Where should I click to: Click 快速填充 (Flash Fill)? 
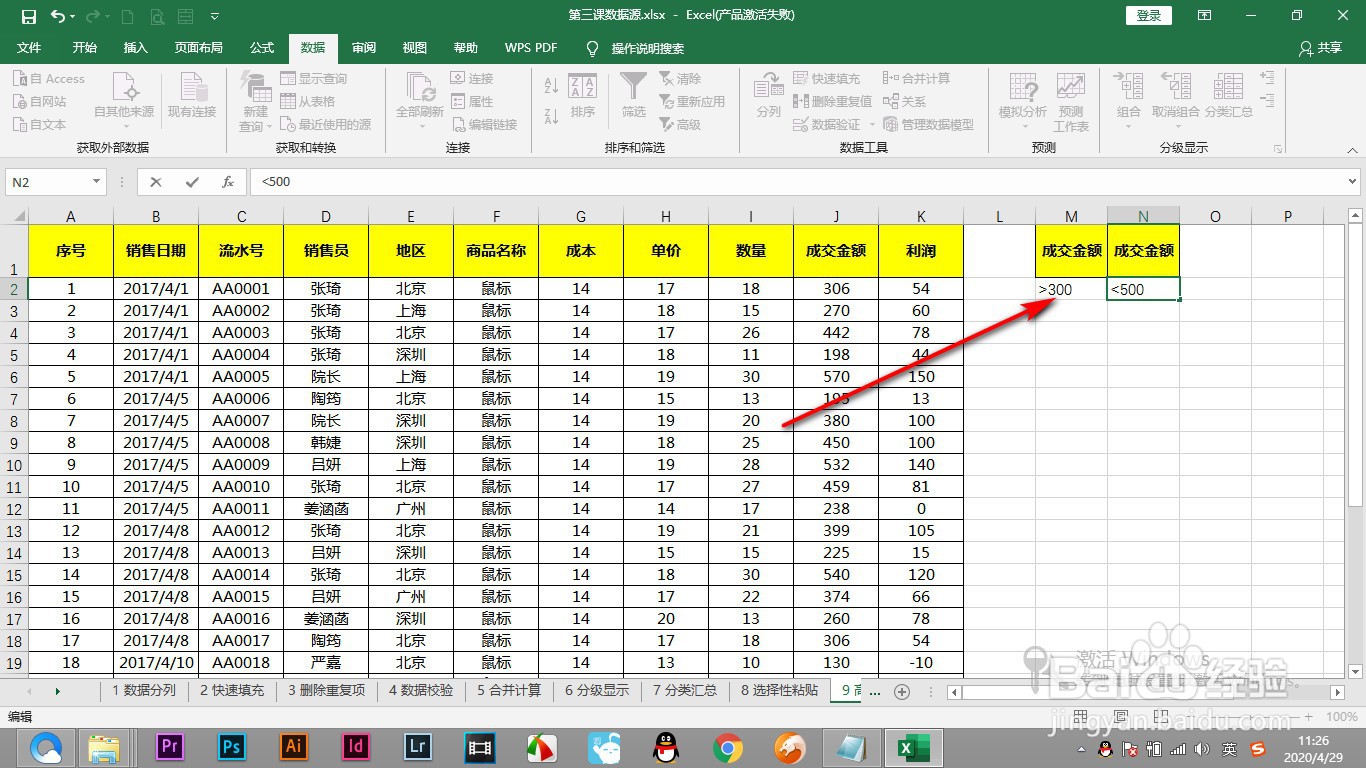pyautogui.click(x=826, y=78)
